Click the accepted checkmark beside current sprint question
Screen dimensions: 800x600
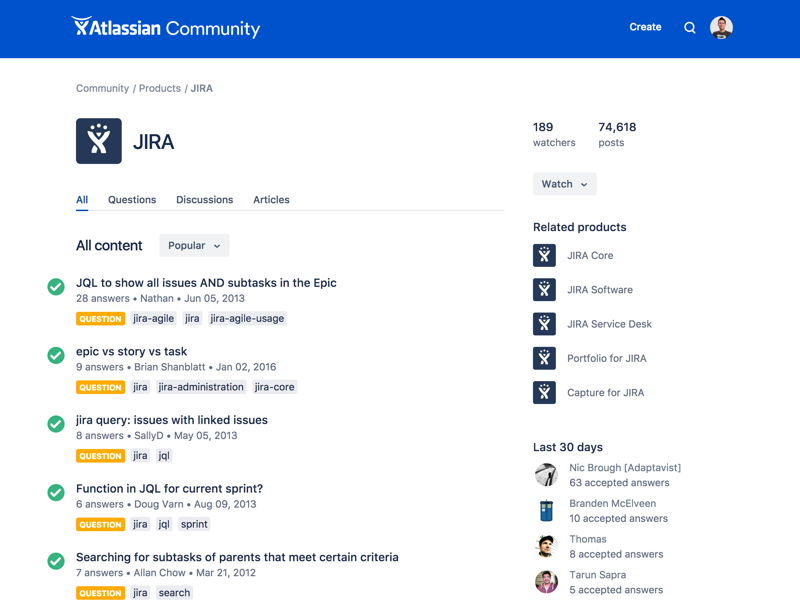pos(56,492)
